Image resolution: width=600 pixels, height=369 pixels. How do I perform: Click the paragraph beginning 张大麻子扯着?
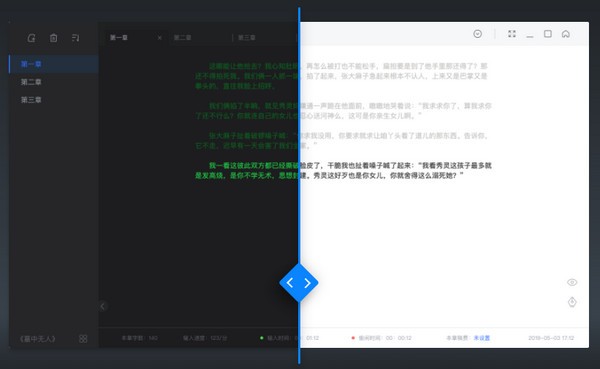point(341,140)
